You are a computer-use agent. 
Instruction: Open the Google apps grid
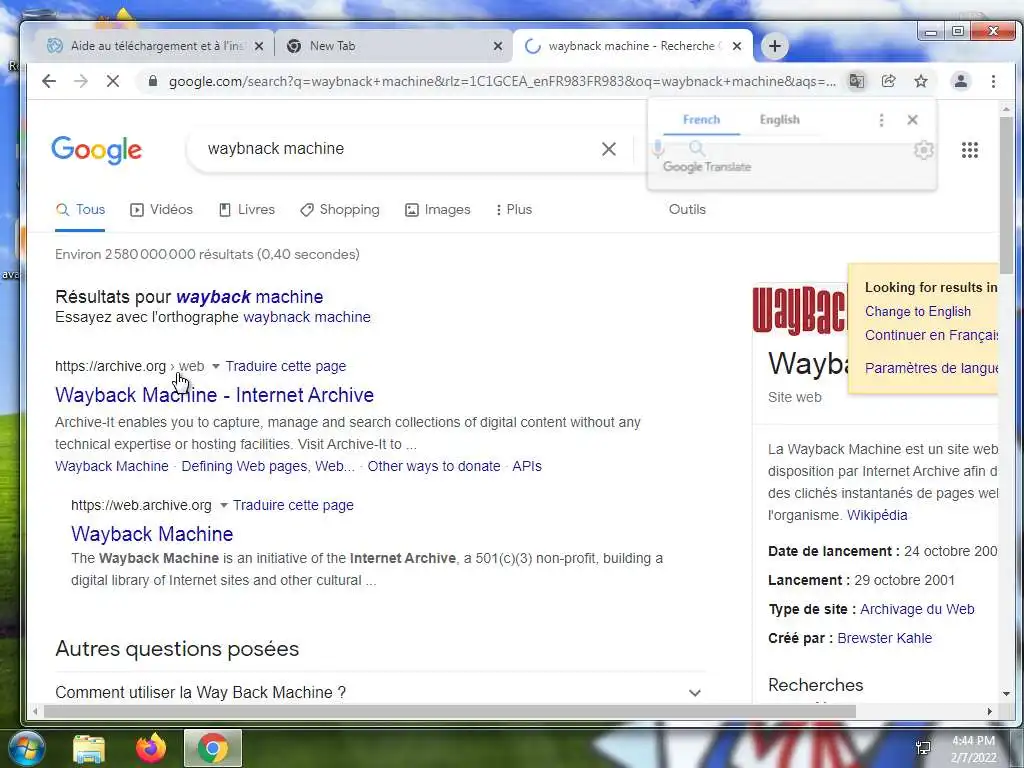[970, 150]
